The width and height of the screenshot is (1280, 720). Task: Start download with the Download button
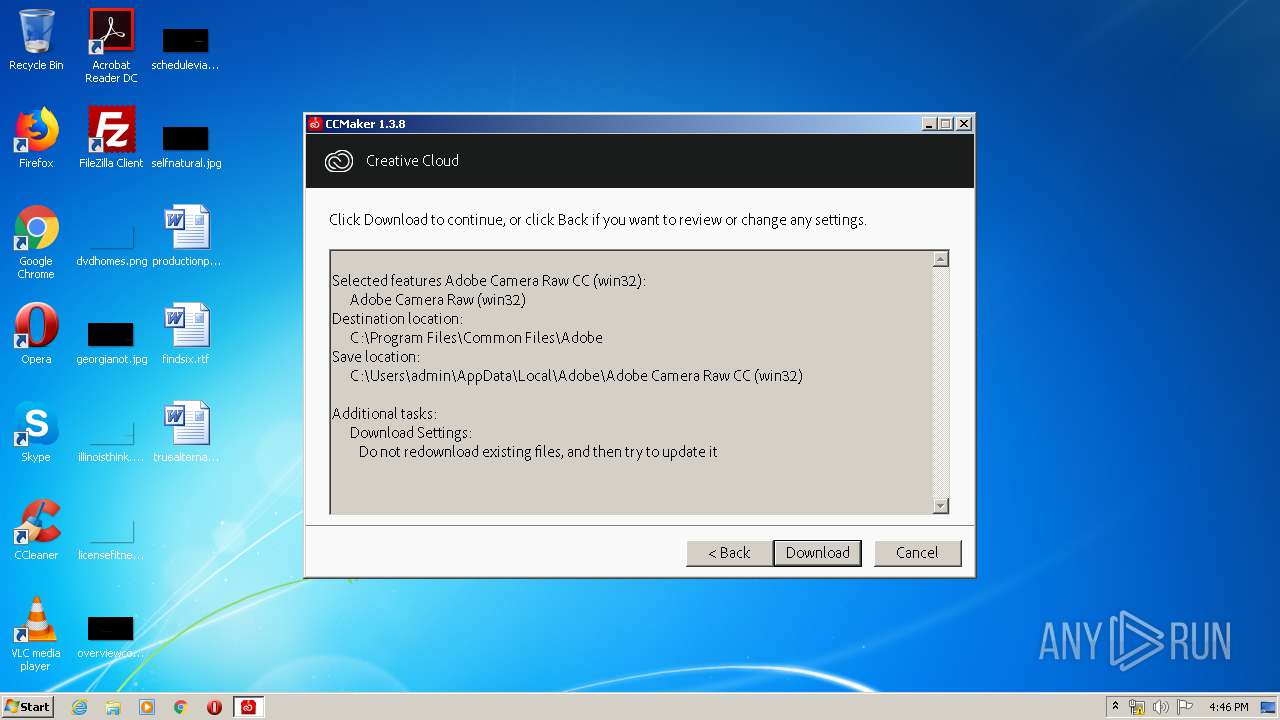click(x=817, y=553)
